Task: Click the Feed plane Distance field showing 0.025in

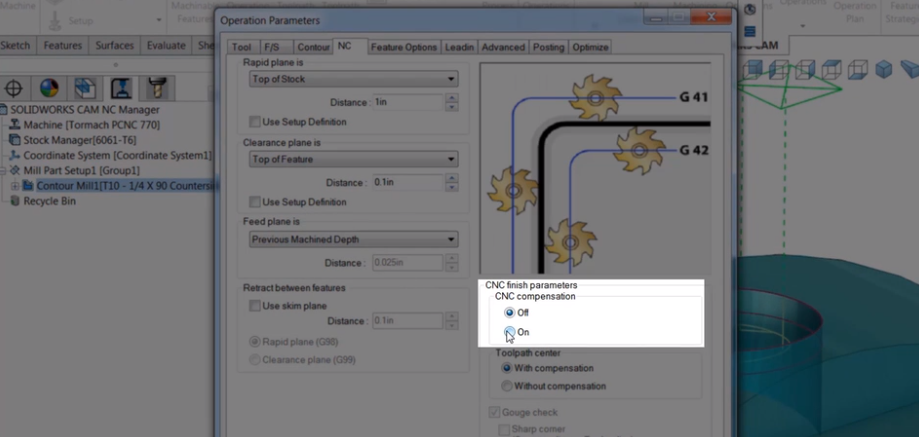Action: (408, 262)
